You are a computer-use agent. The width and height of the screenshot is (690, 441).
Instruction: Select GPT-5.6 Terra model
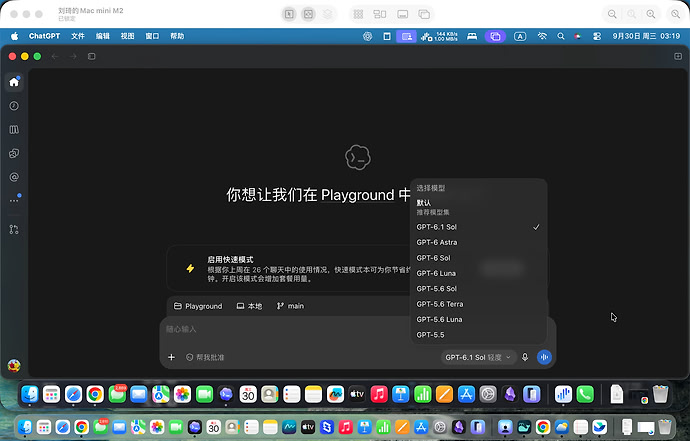click(x=478, y=304)
